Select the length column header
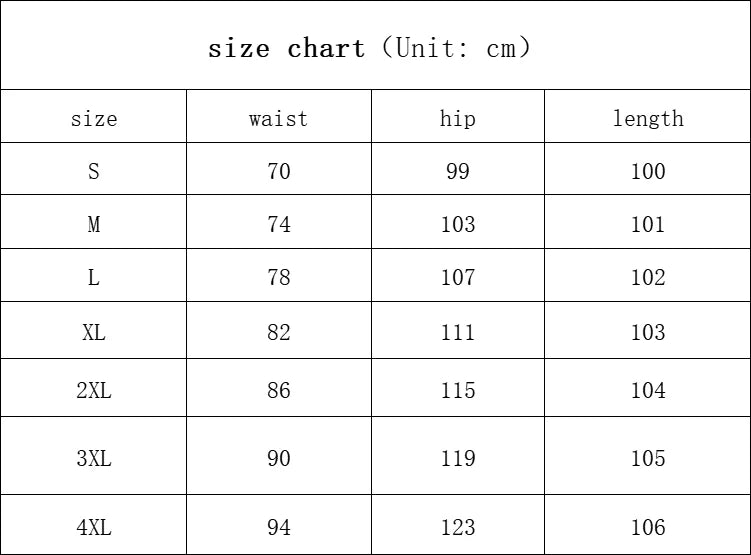Viewport: 751px width, 555px height. tap(647, 119)
